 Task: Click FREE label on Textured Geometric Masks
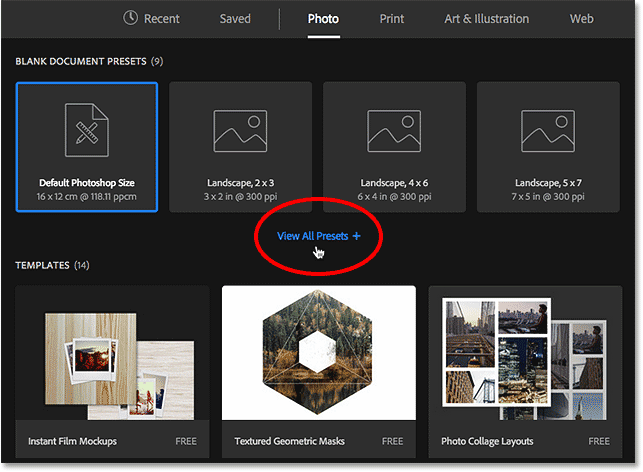pyautogui.click(x=392, y=441)
